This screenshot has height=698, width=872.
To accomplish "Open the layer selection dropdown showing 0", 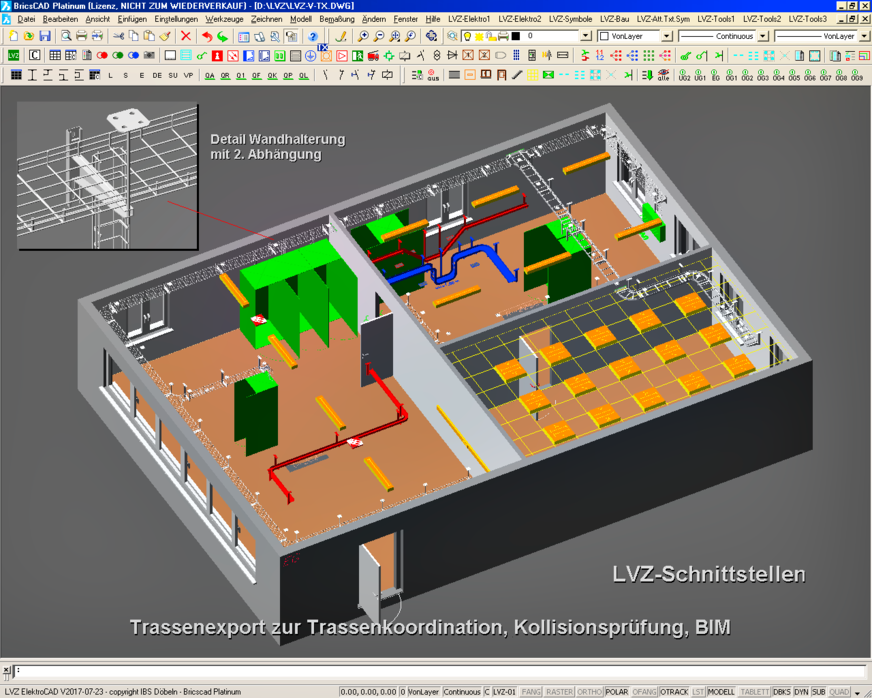I will click(x=585, y=37).
